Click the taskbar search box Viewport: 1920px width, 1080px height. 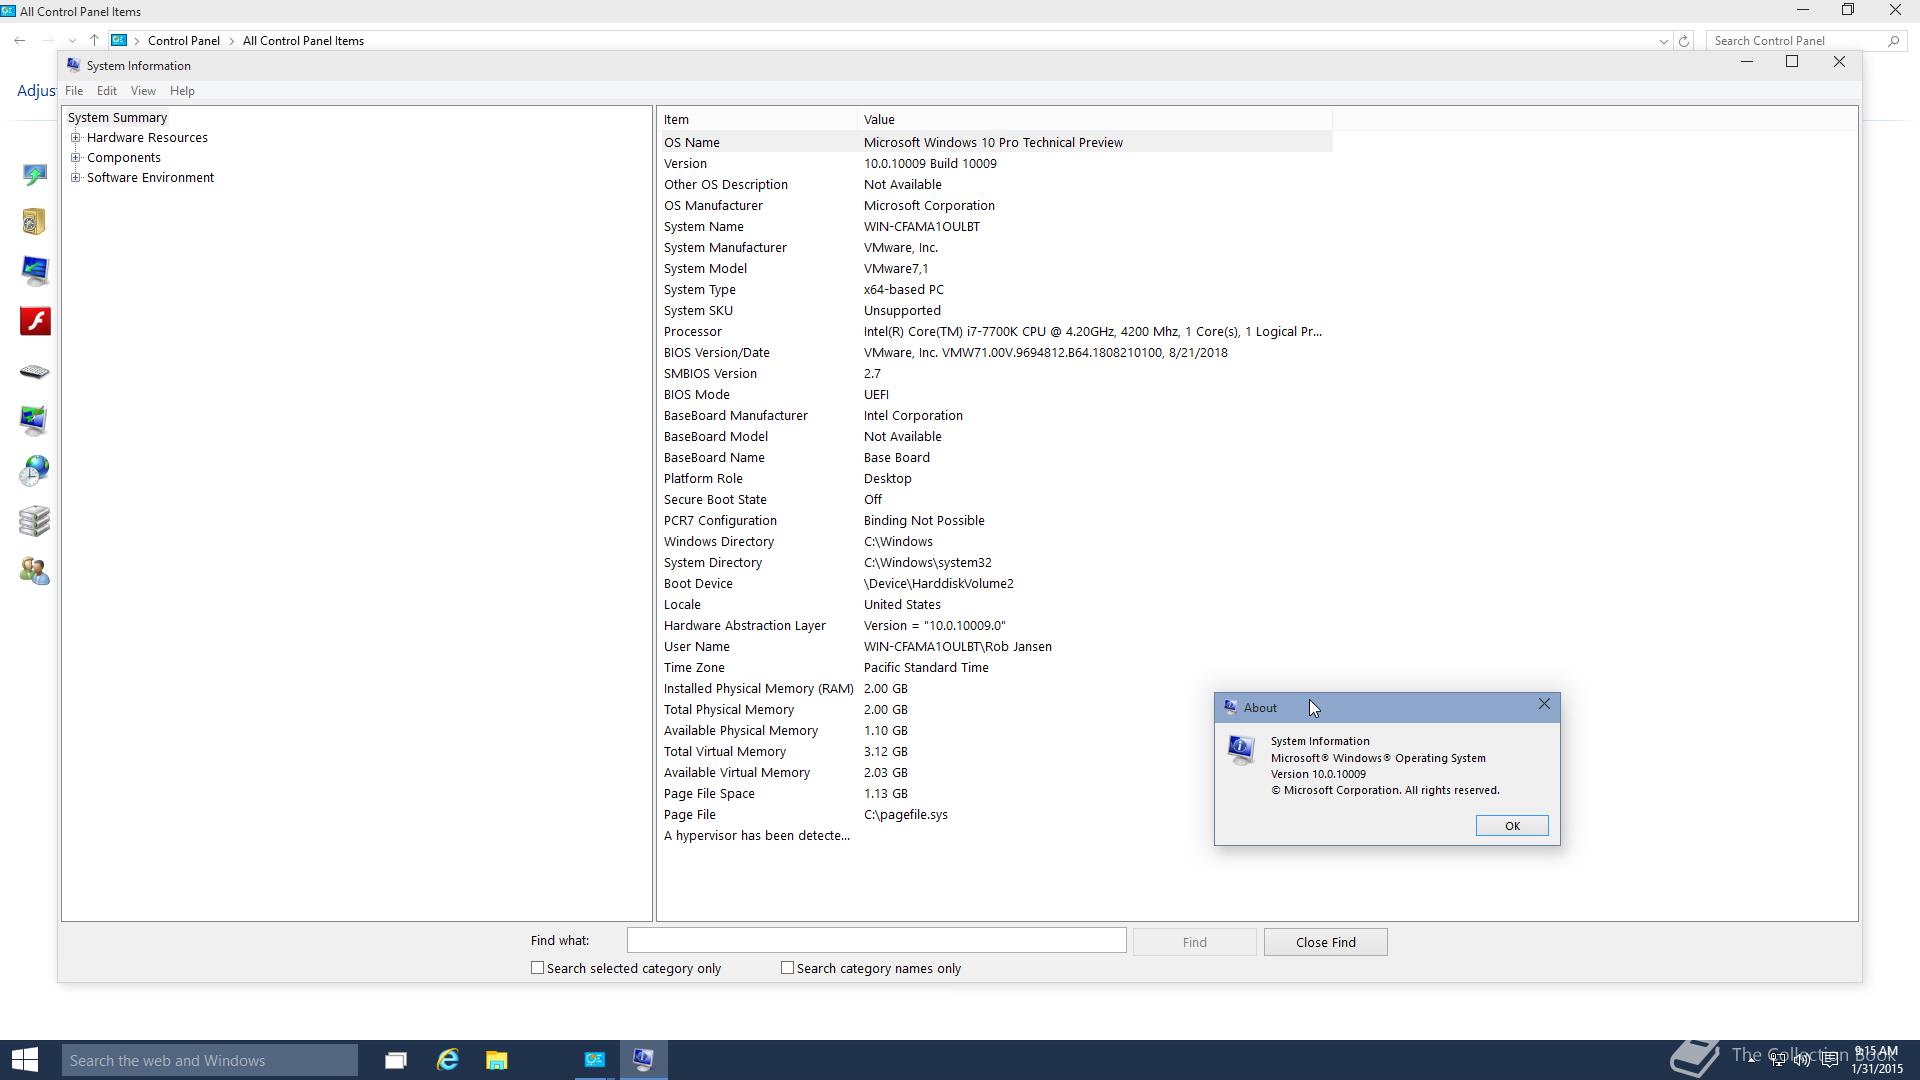210,1060
